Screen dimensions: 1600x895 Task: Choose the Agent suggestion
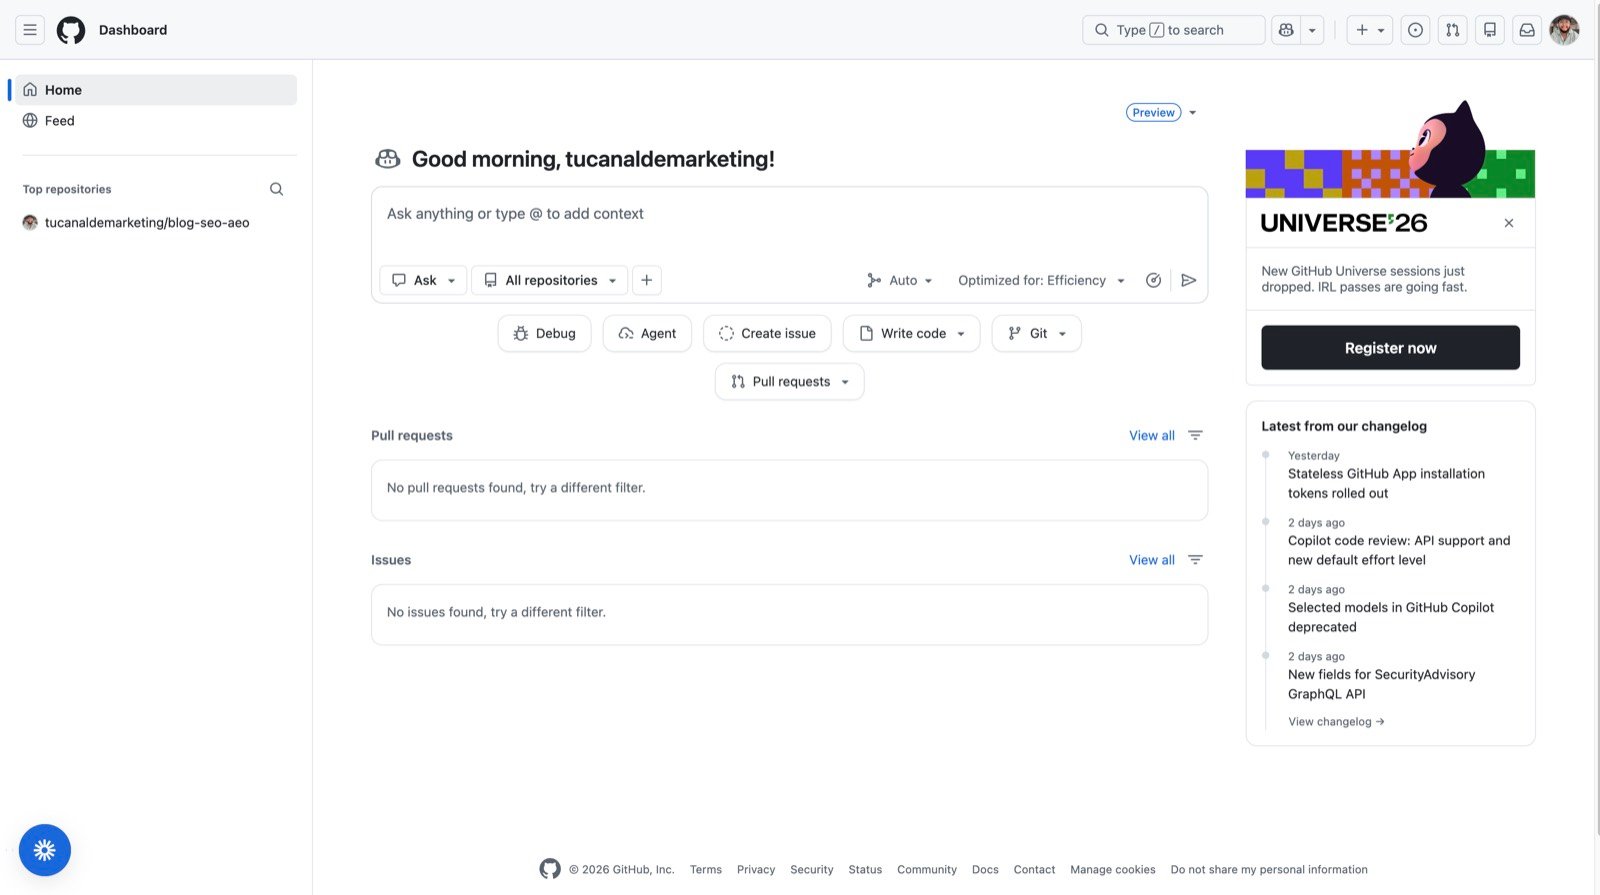pos(647,334)
